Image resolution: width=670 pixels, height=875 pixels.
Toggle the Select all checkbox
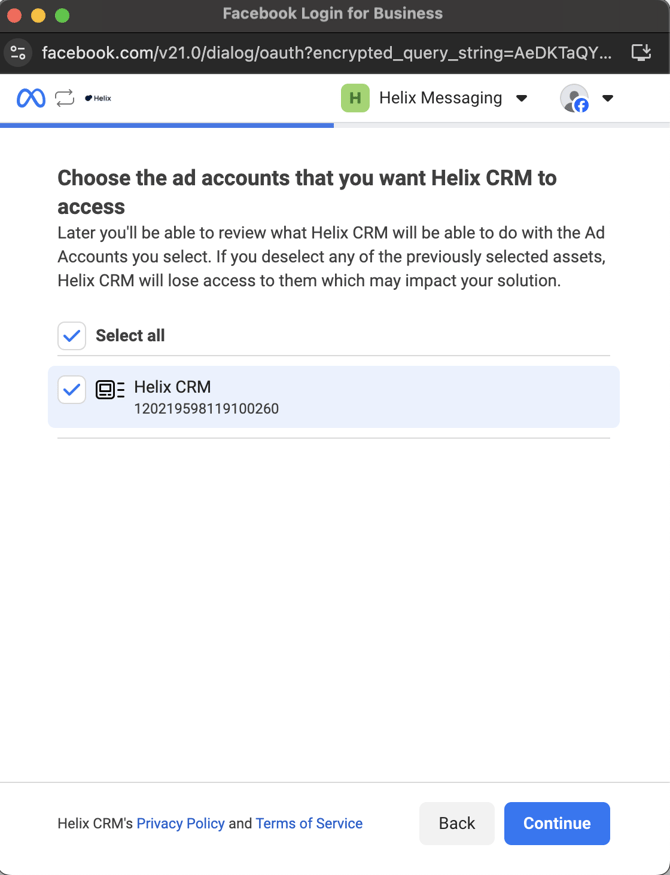tap(72, 336)
